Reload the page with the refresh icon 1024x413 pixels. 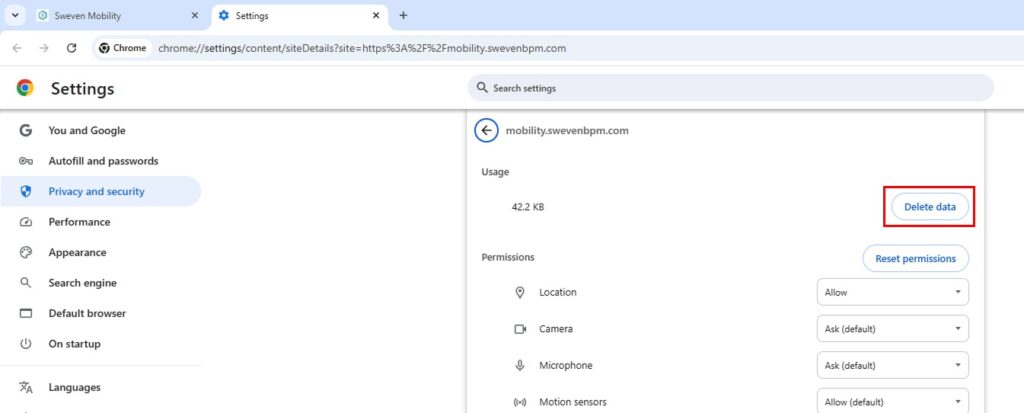72,48
